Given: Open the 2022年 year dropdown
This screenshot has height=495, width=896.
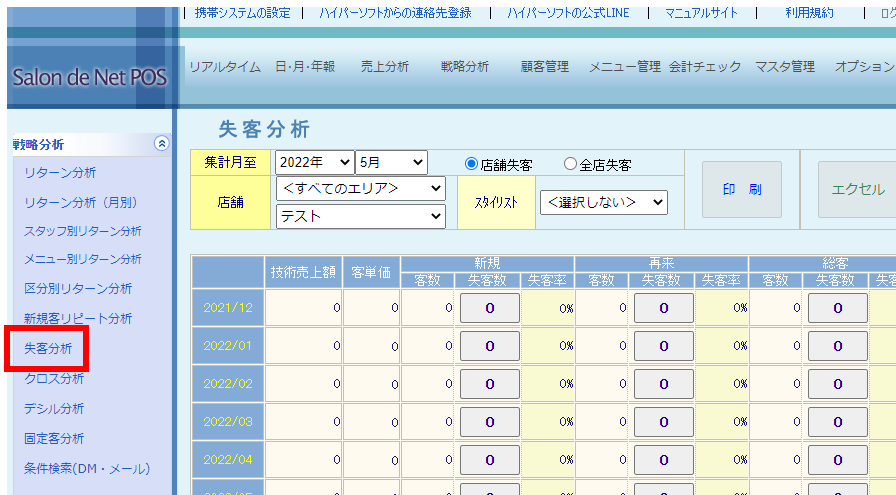Looking at the screenshot, I should tap(315, 162).
